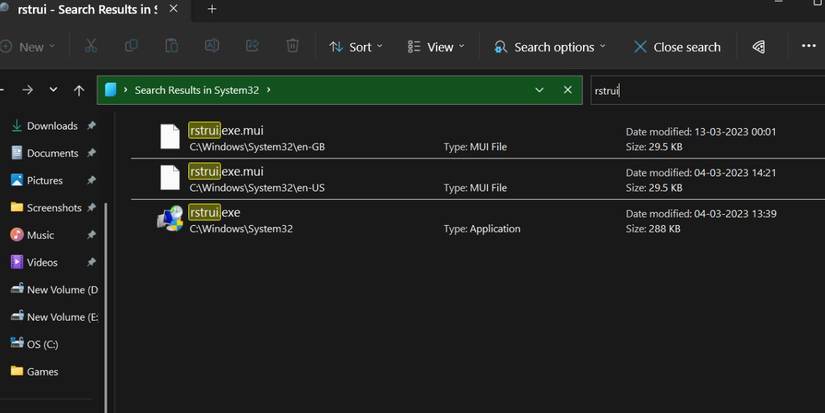Select OS (C:) drive in sidebar
This screenshot has width=825, height=413.
point(42,344)
